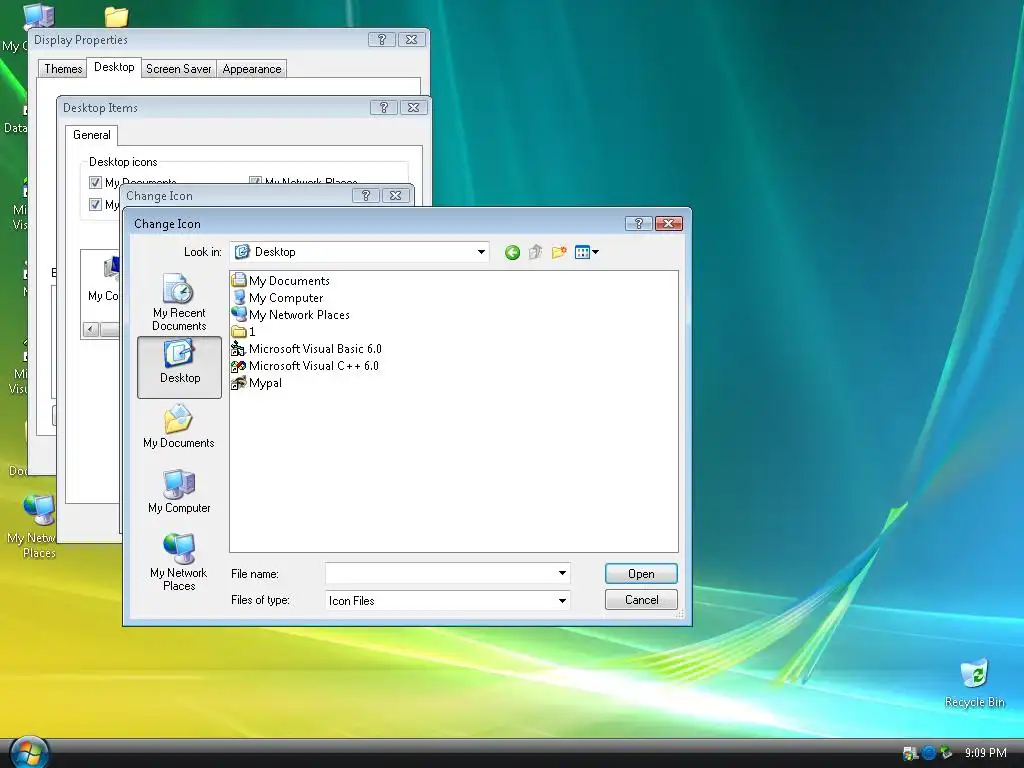
Task: Open the Views menu dropdown in the toolbar
Action: pos(586,252)
